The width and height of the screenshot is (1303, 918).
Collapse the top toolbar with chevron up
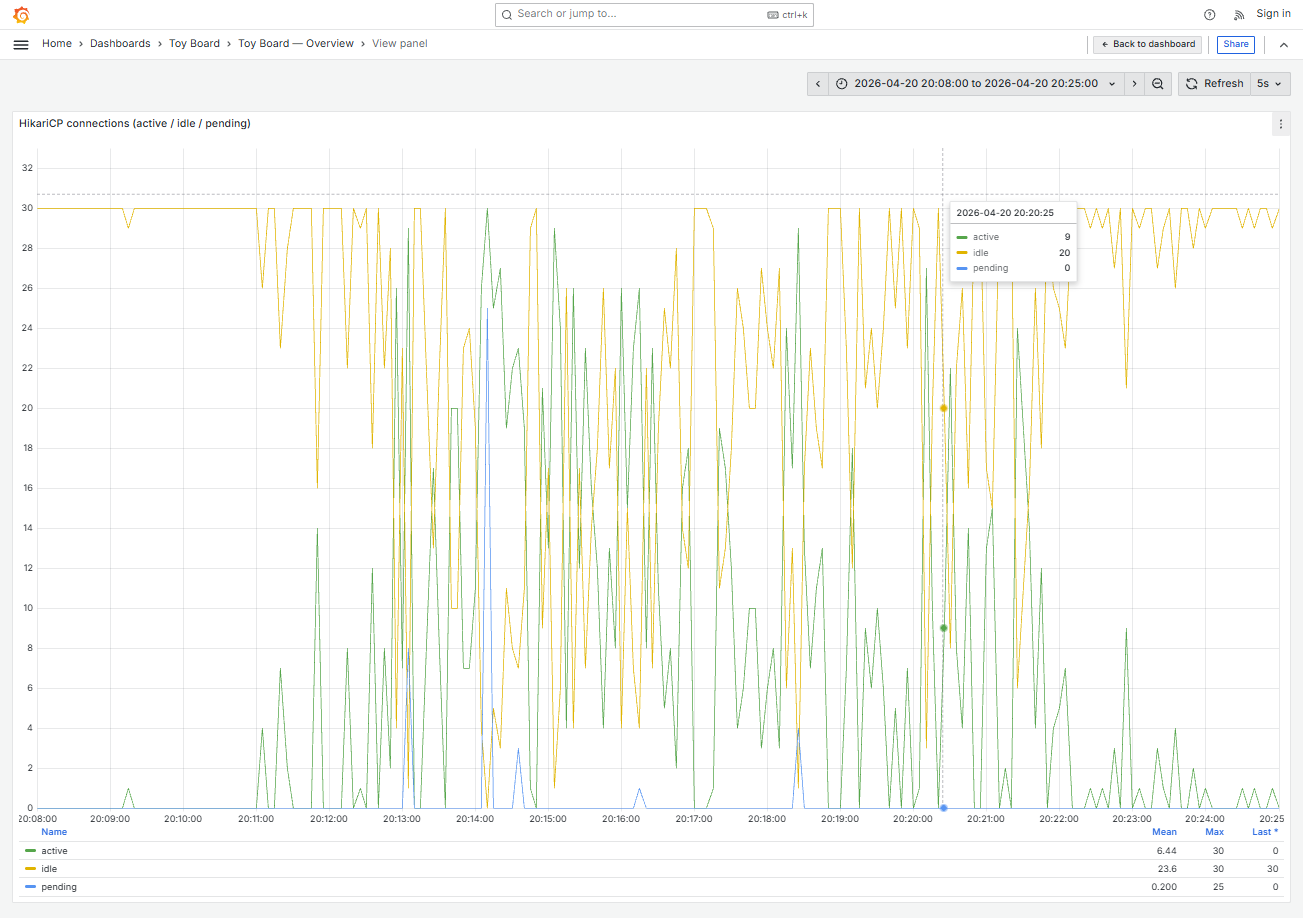[1284, 44]
